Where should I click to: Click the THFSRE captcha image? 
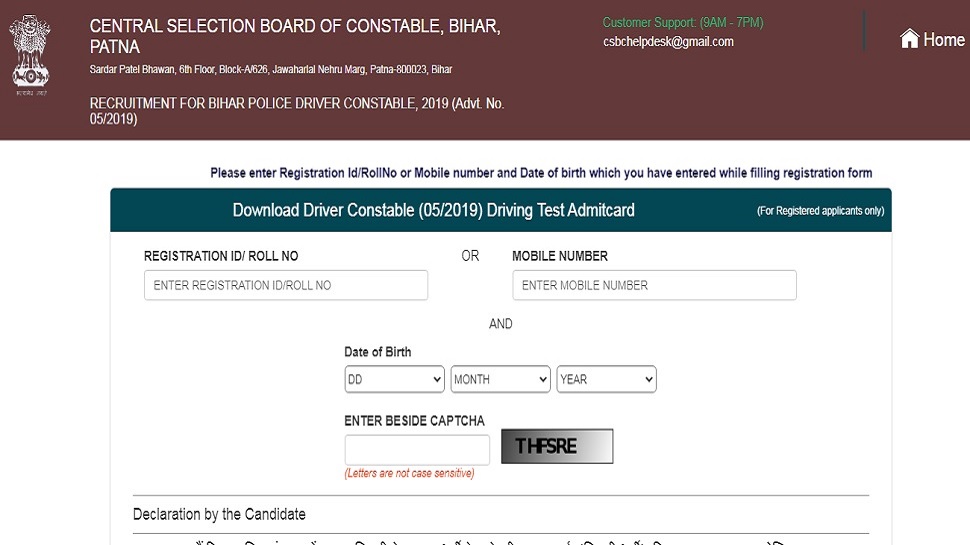point(557,446)
